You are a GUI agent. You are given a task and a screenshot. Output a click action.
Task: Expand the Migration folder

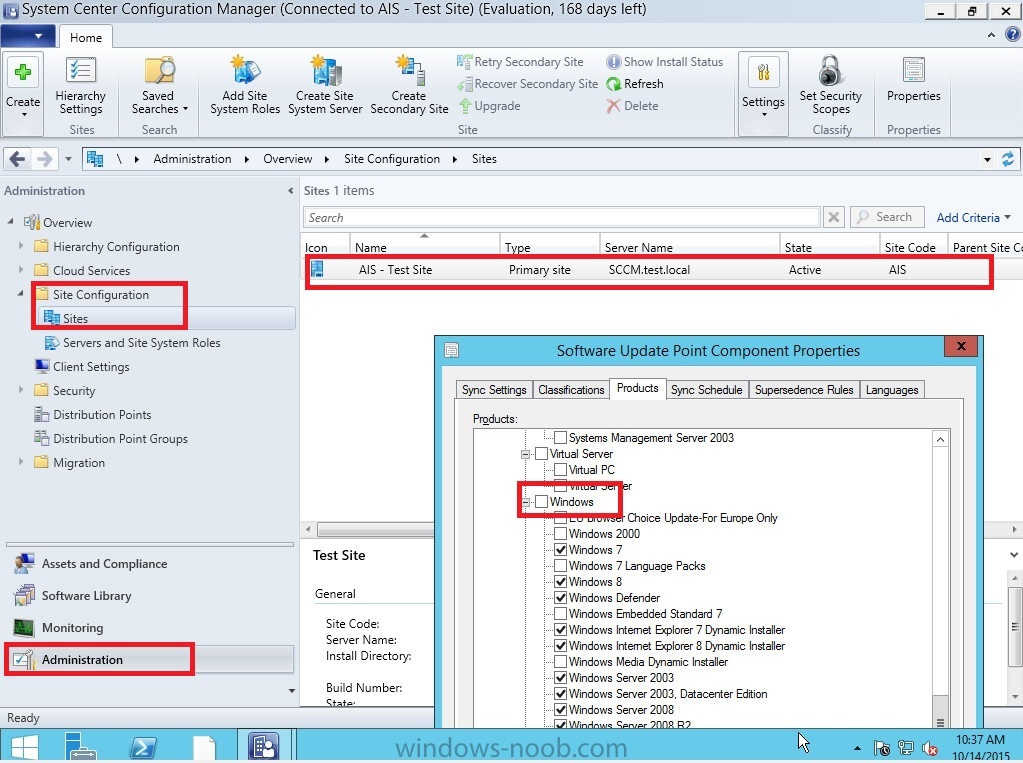coord(21,461)
